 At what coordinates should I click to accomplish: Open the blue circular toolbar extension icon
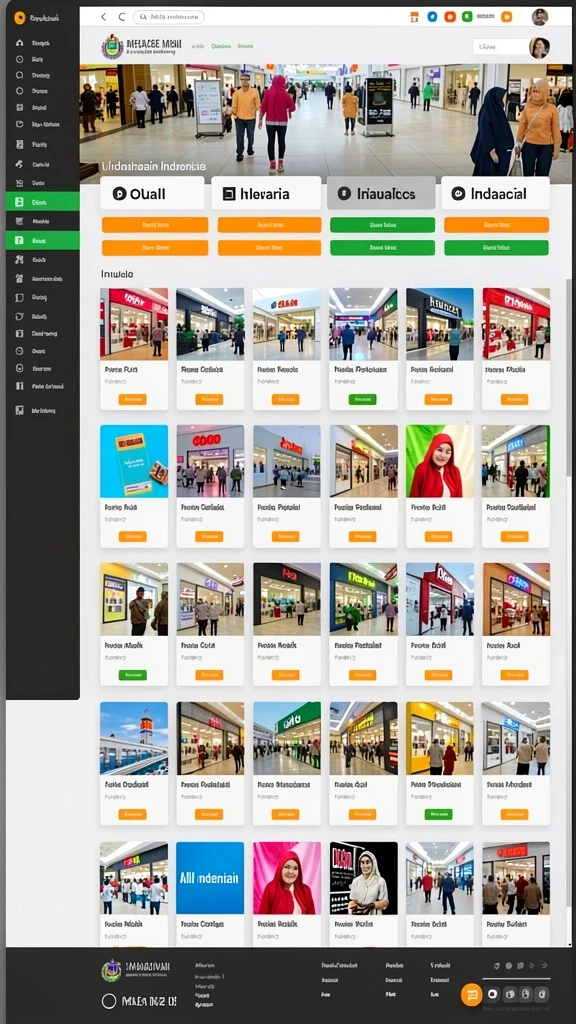point(432,16)
